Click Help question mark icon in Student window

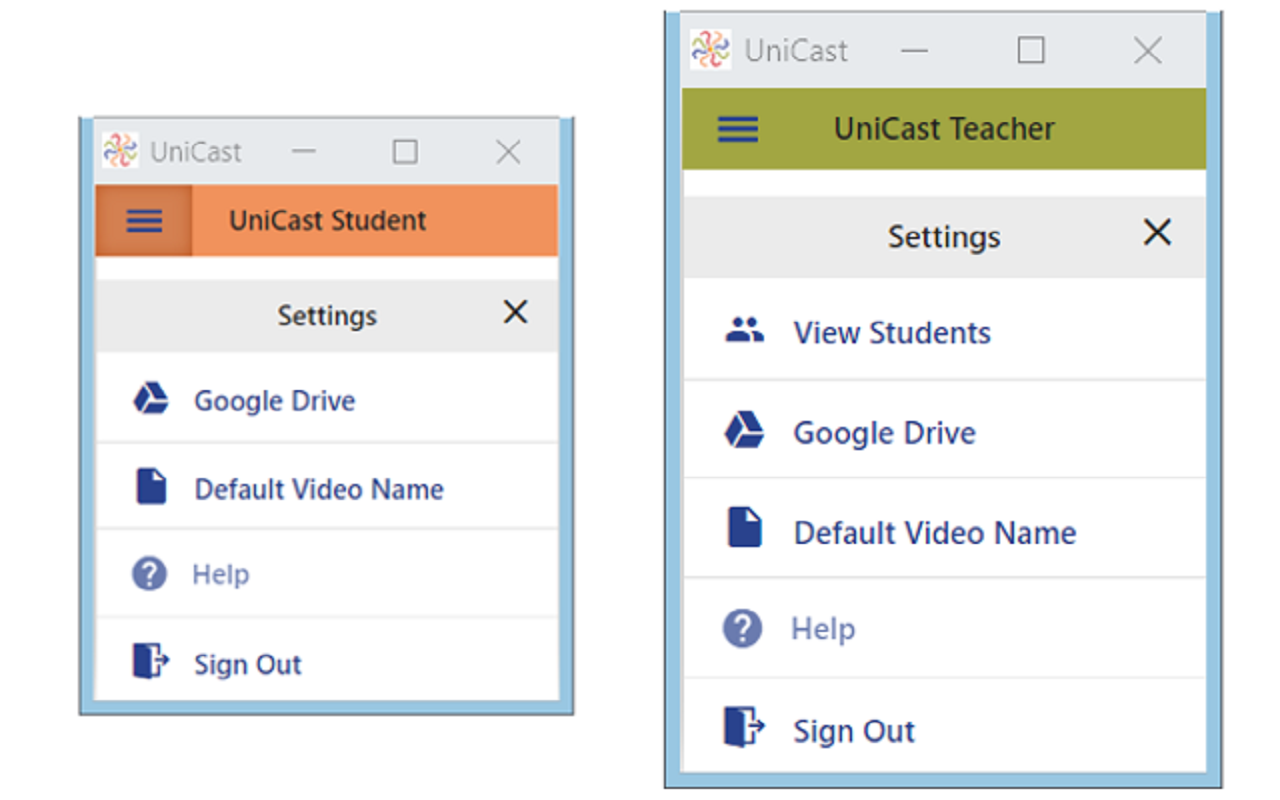(x=149, y=574)
